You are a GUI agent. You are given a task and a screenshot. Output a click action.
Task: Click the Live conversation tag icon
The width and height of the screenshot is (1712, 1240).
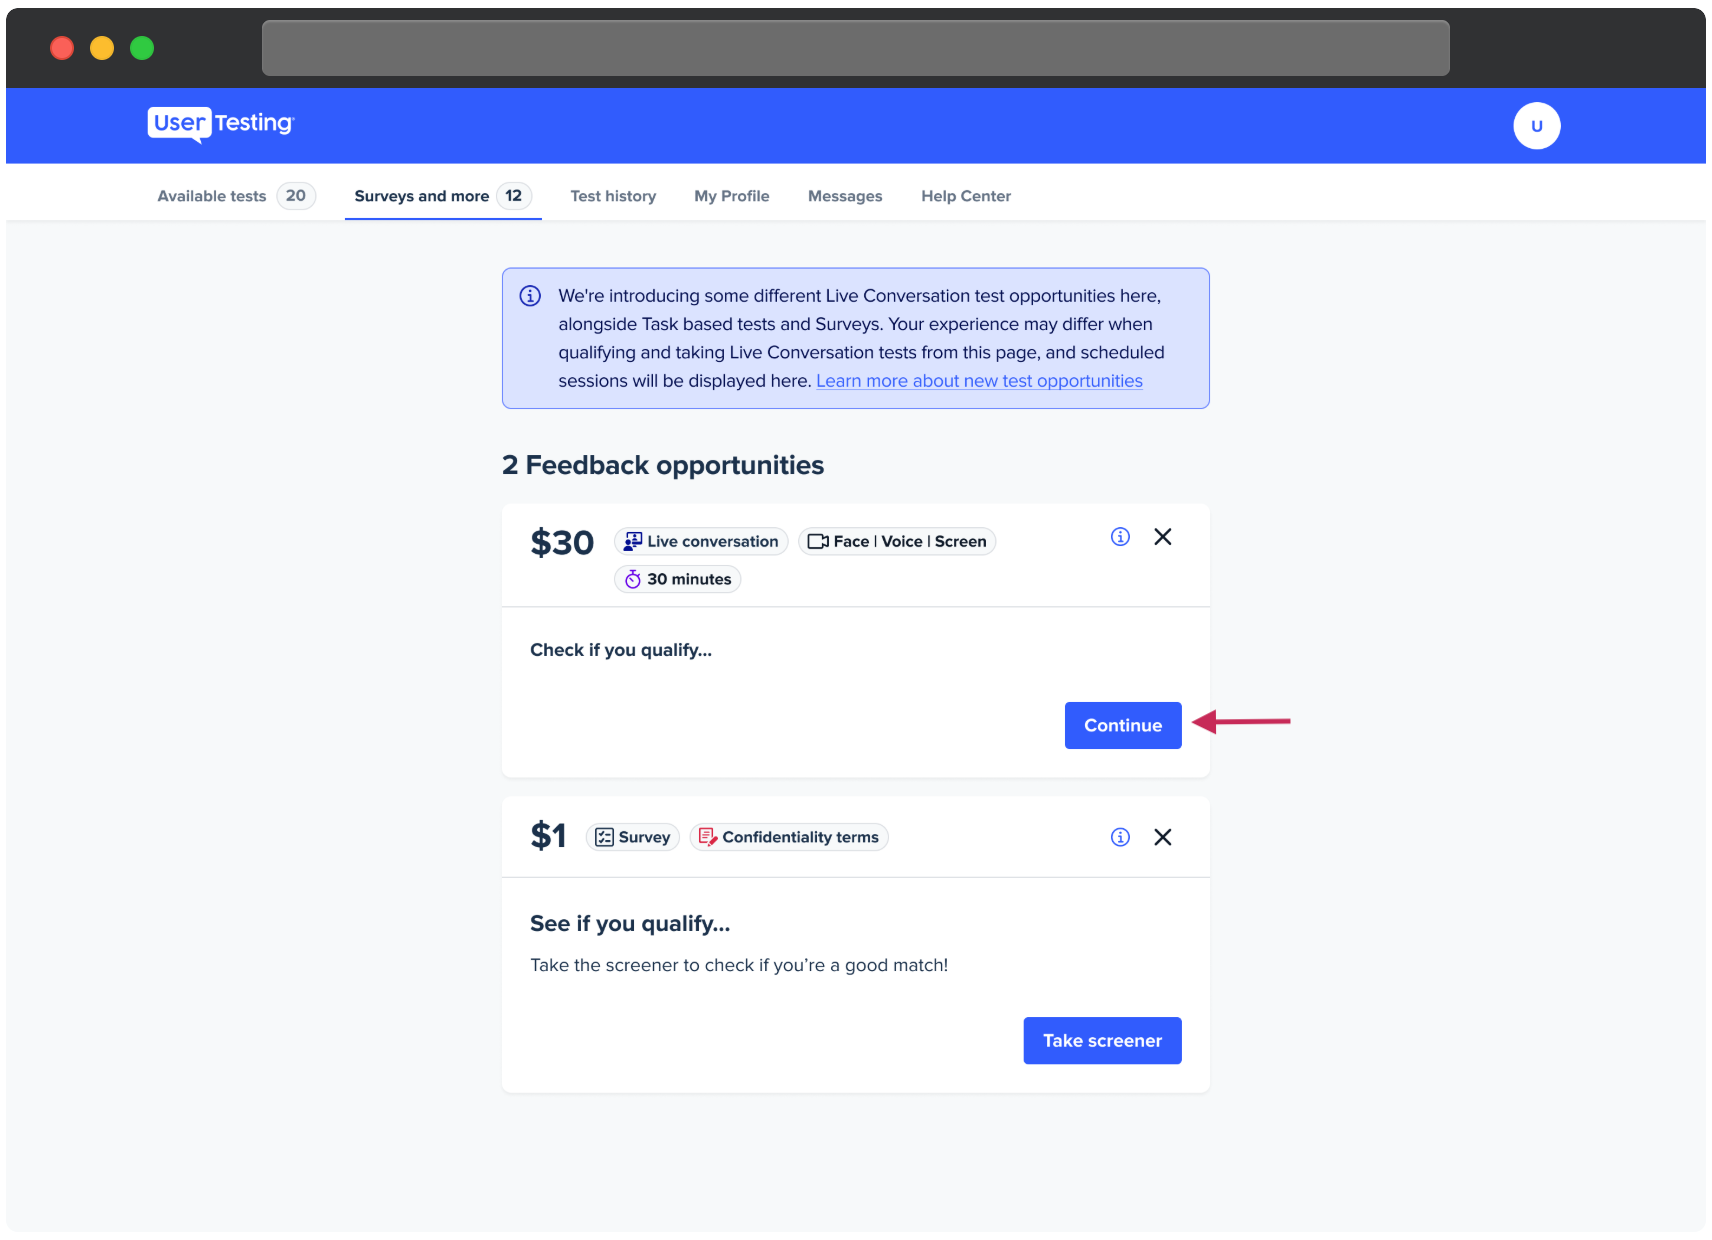click(x=633, y=541)
